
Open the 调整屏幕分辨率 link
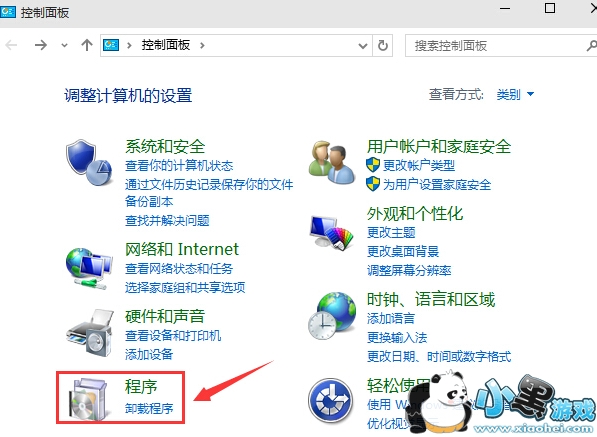(409, 271)
